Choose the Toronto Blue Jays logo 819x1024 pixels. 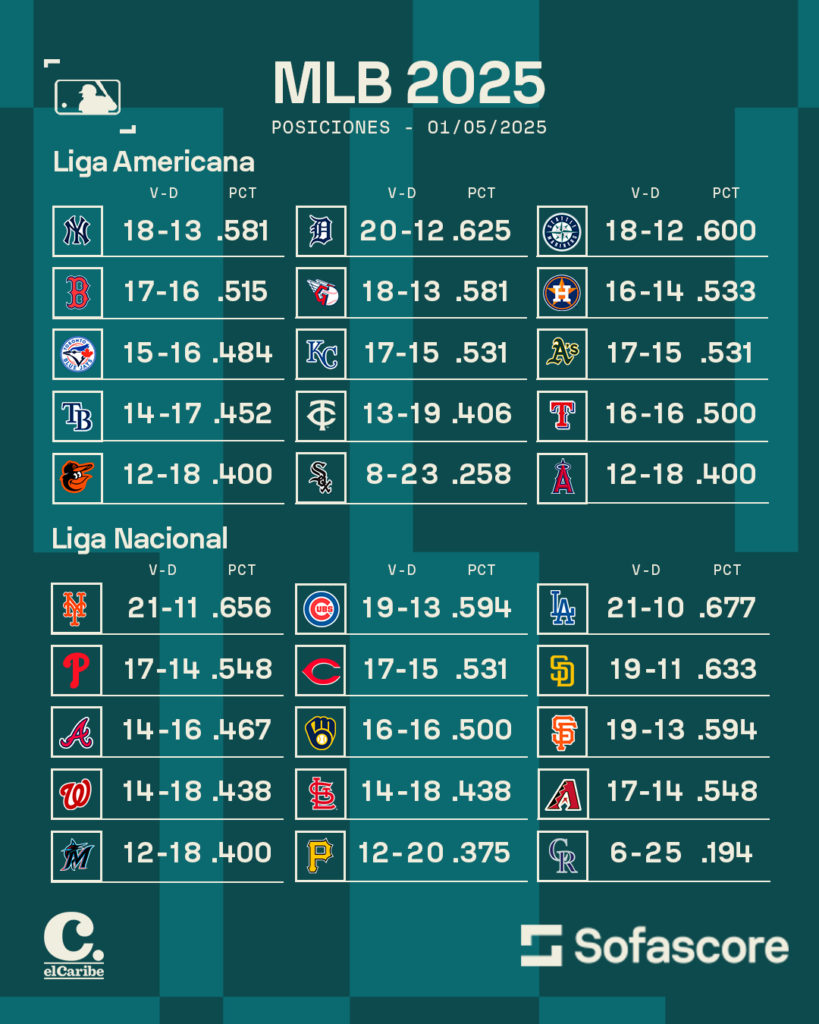[77, 354]
